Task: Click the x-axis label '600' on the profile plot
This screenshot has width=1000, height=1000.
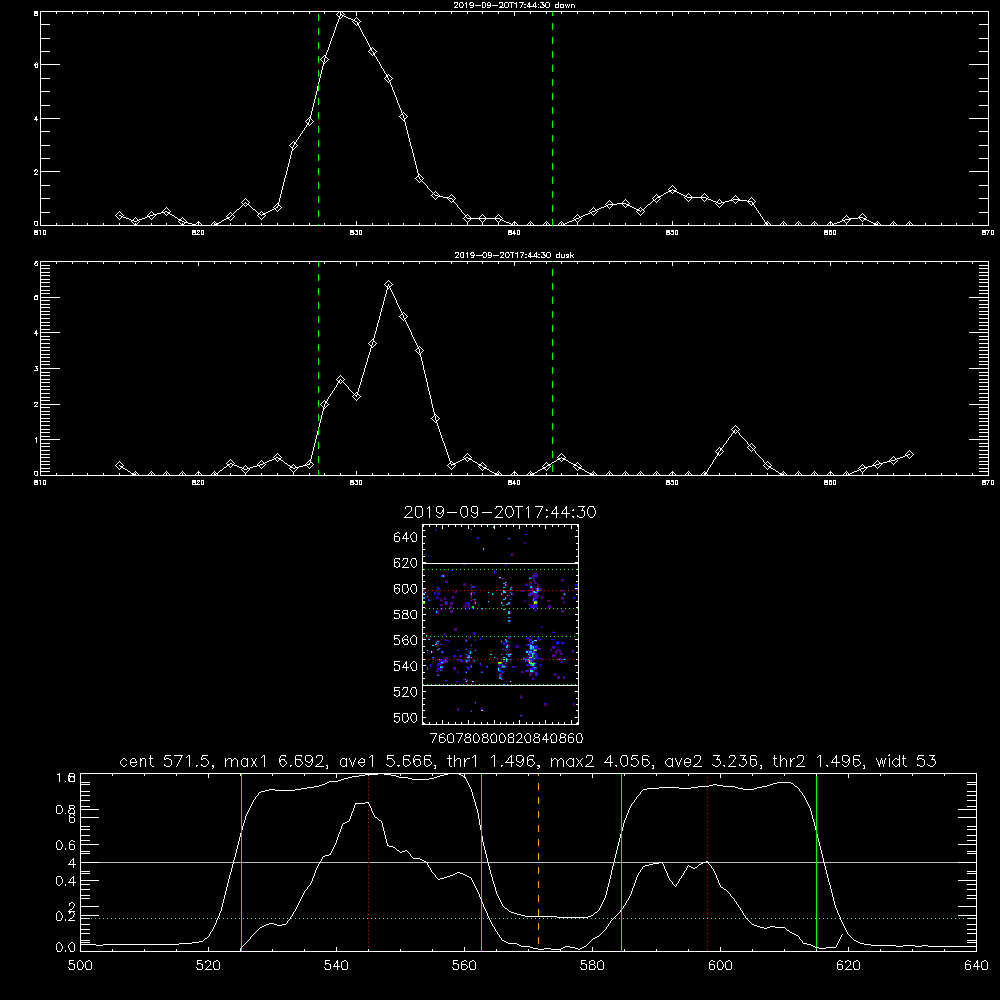Action: coord(720,966)
